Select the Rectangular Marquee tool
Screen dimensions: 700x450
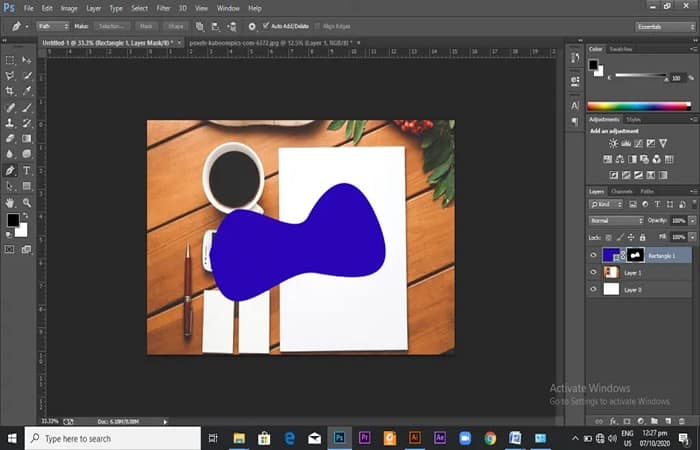[x=10, y=60]
